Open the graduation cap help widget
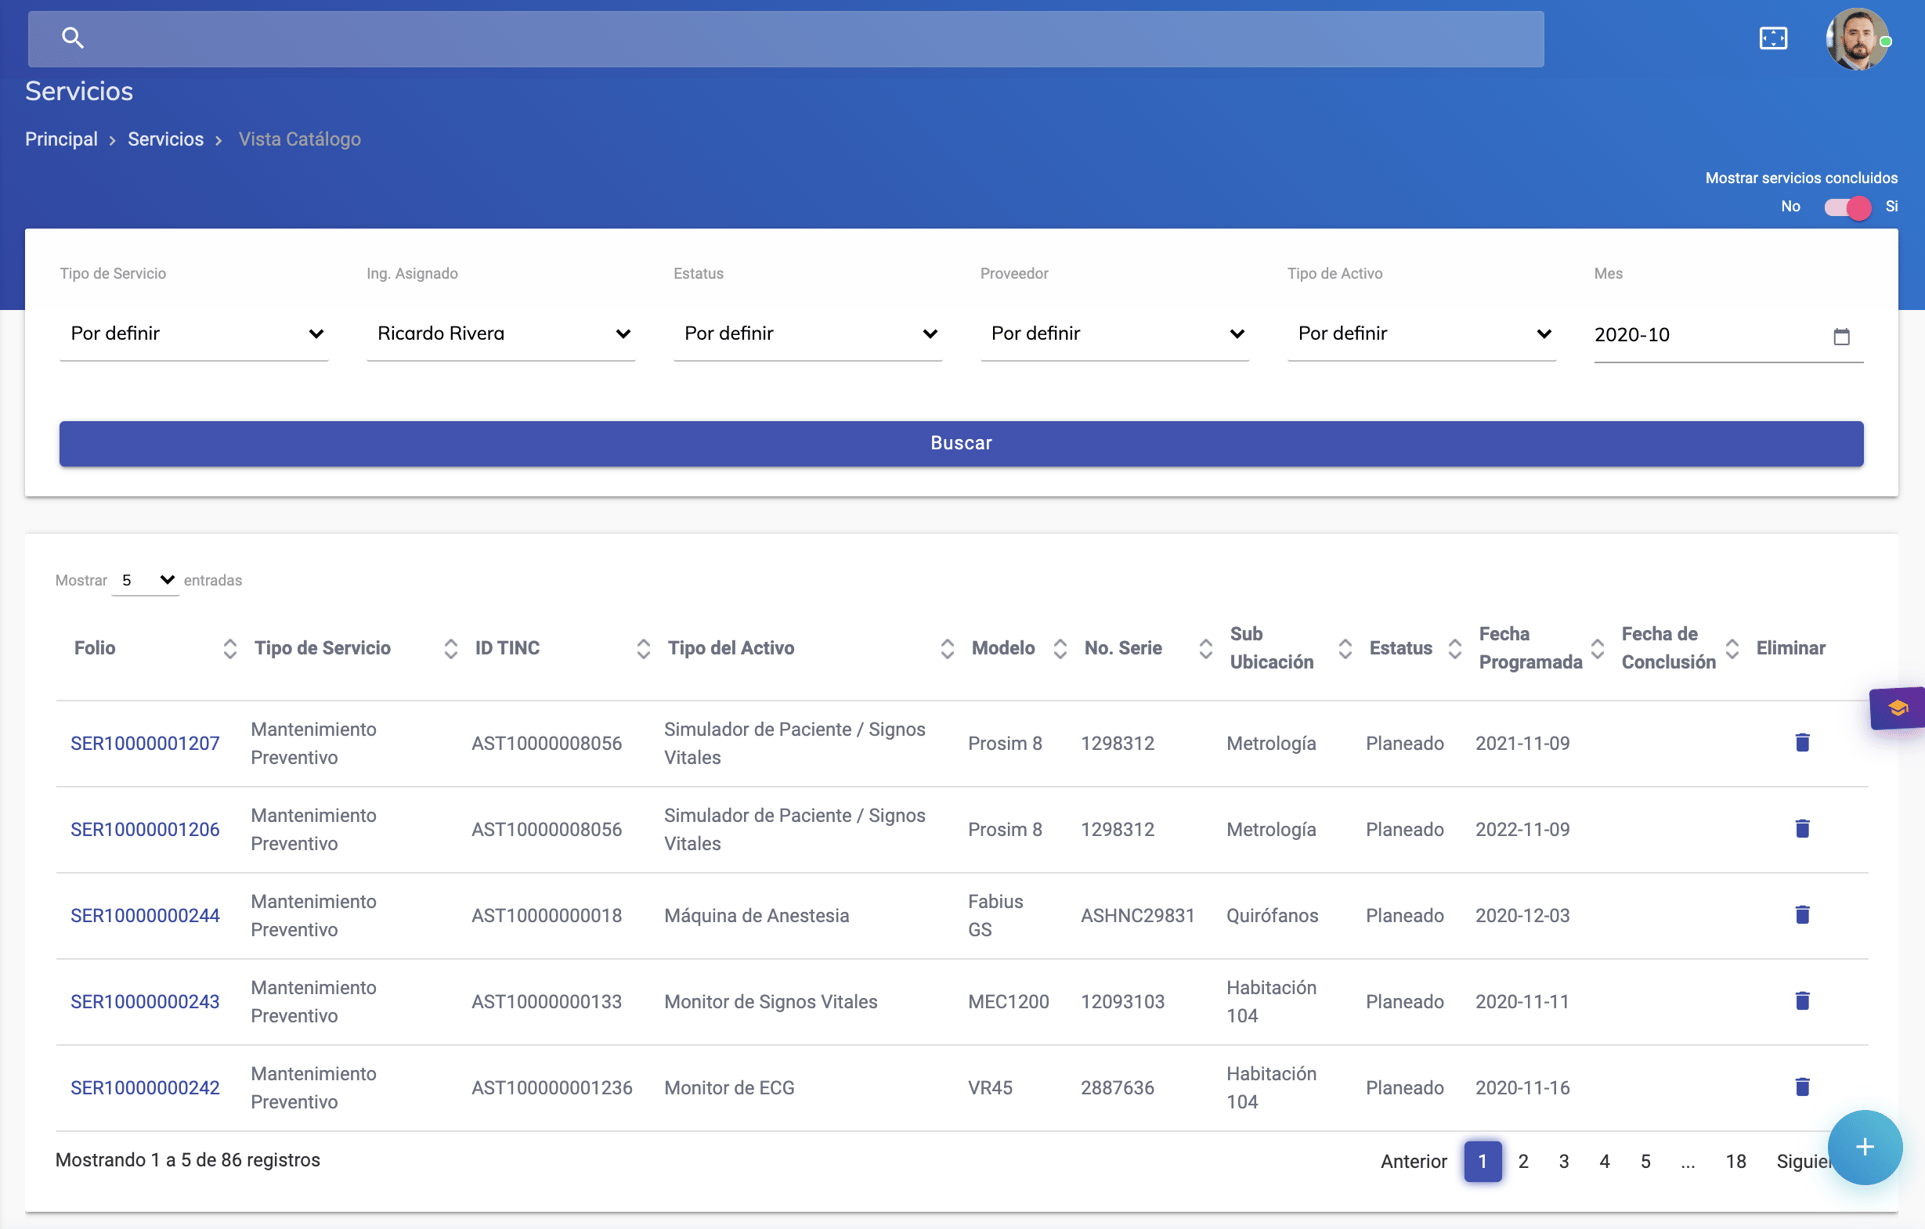Screen dimensions: 1925x1229 (x=1897, y=708)
